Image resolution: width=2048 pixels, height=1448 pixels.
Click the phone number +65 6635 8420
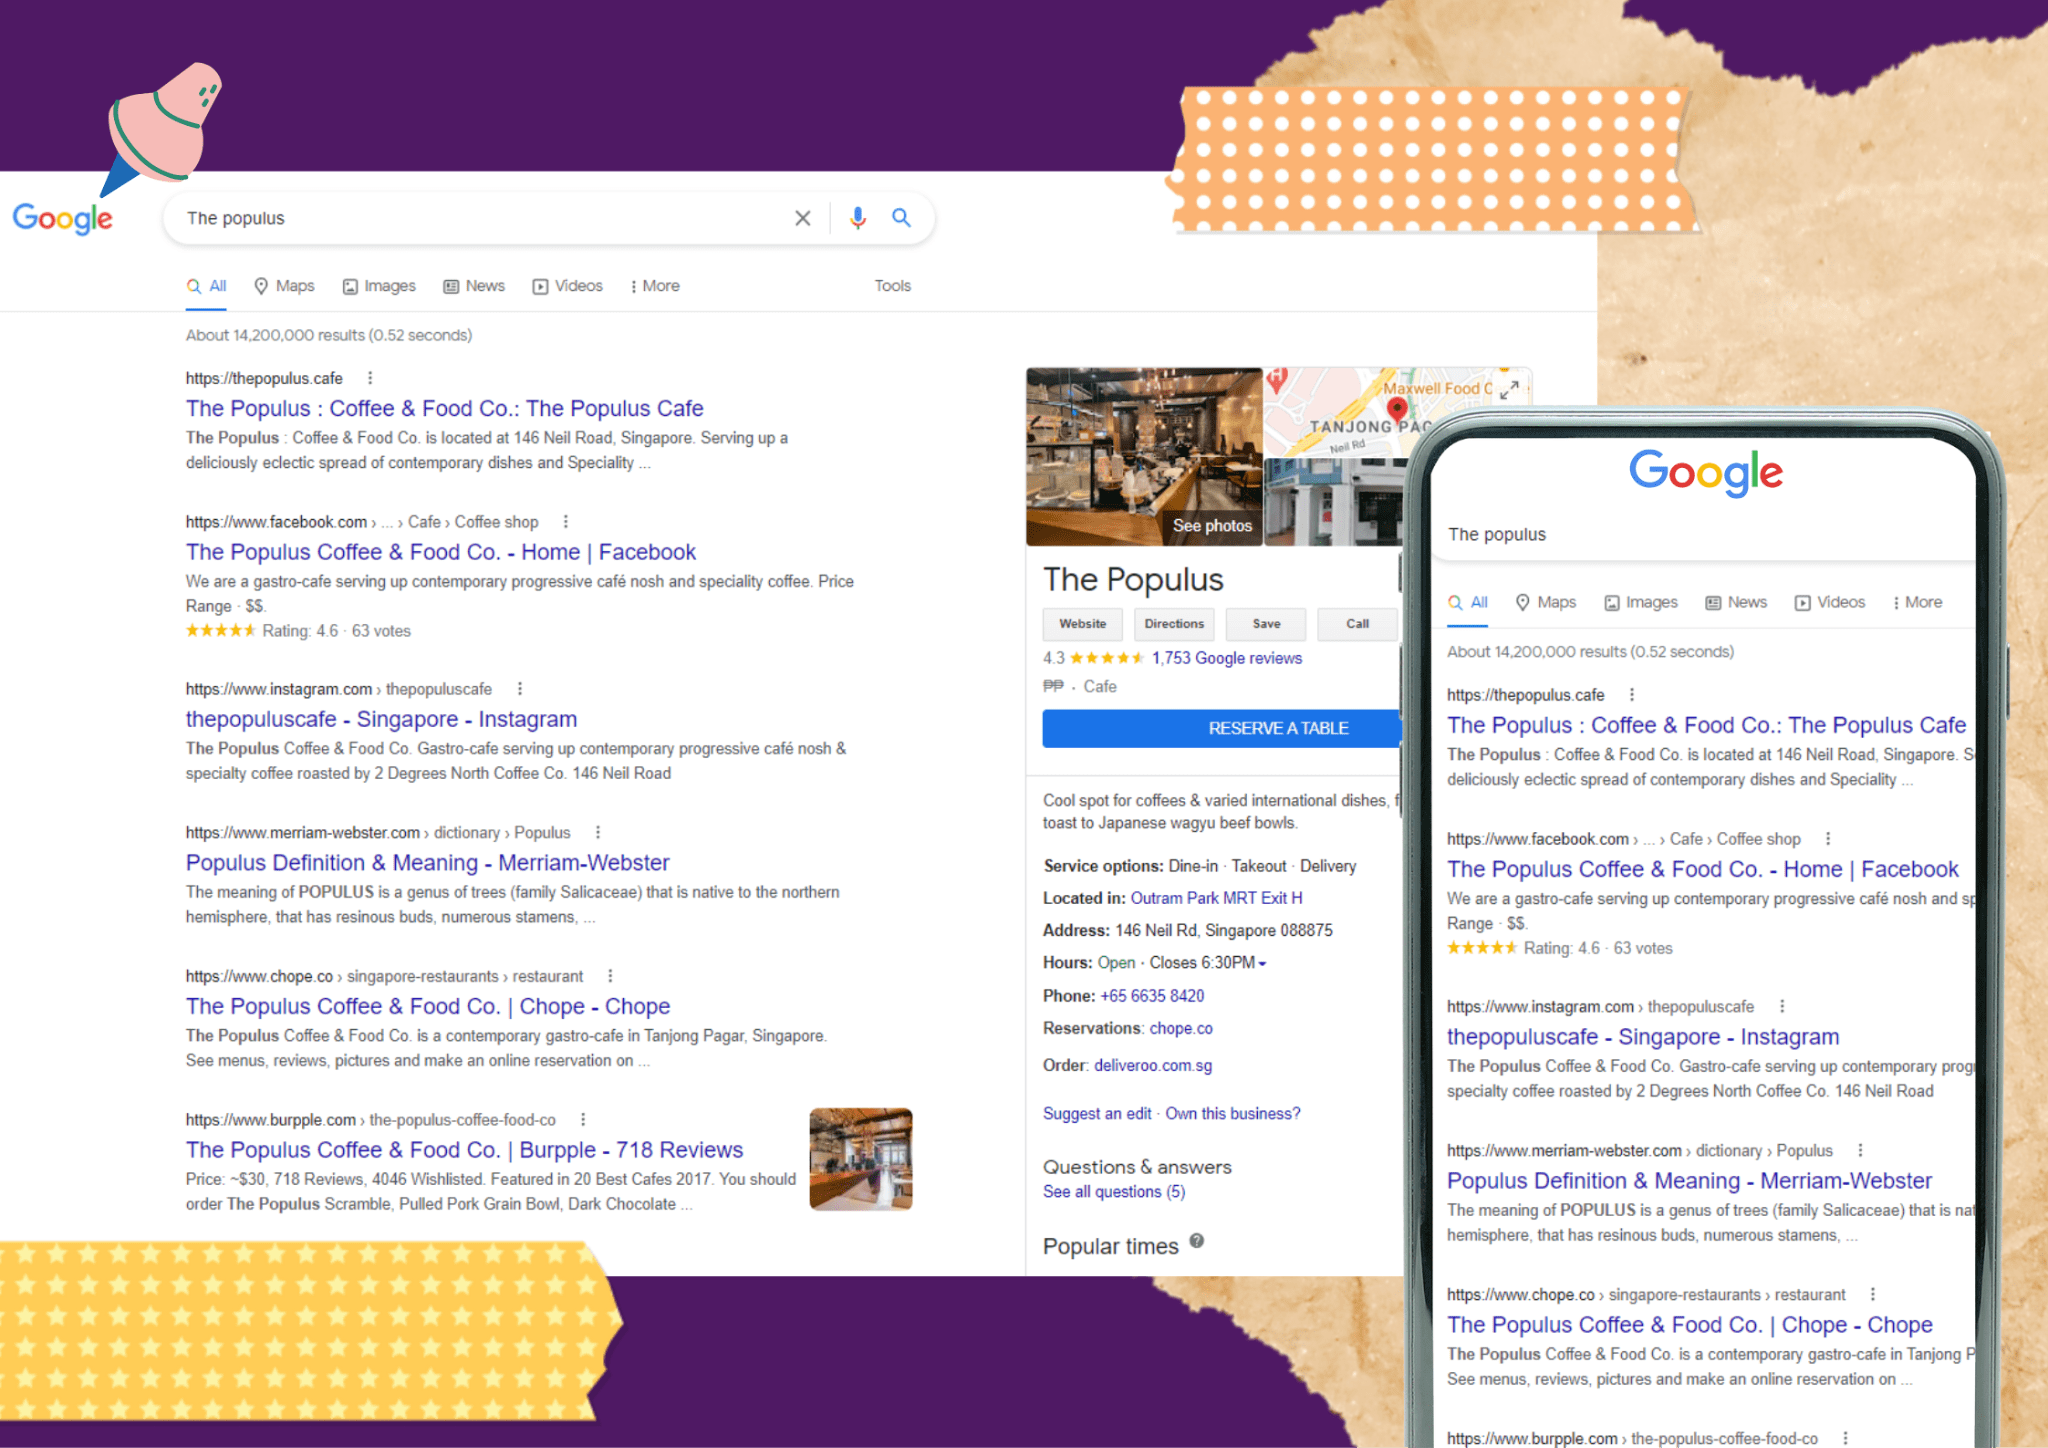click(x=1152, y=996)
